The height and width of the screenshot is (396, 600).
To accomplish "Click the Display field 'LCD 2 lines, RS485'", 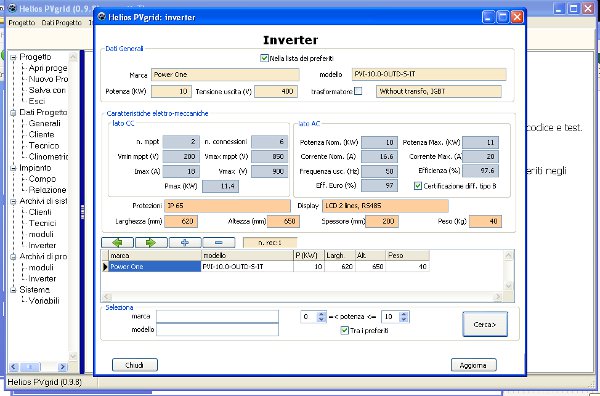I will click(385, 206).
